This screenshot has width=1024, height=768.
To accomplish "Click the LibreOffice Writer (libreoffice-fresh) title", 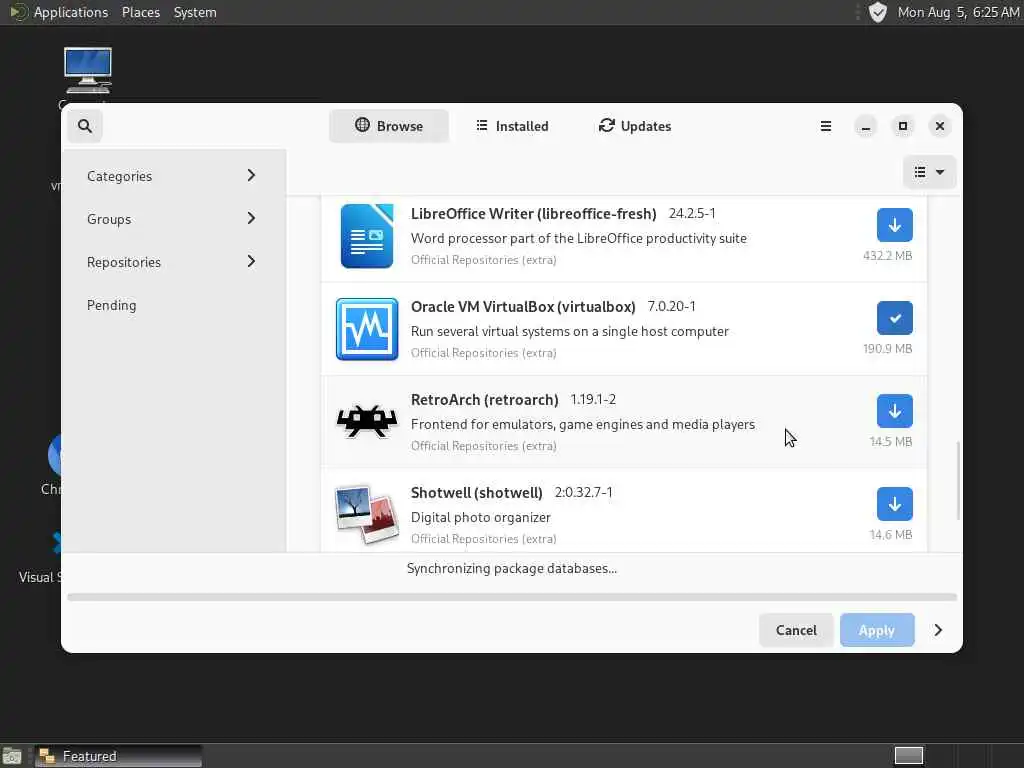I will 534,214.
